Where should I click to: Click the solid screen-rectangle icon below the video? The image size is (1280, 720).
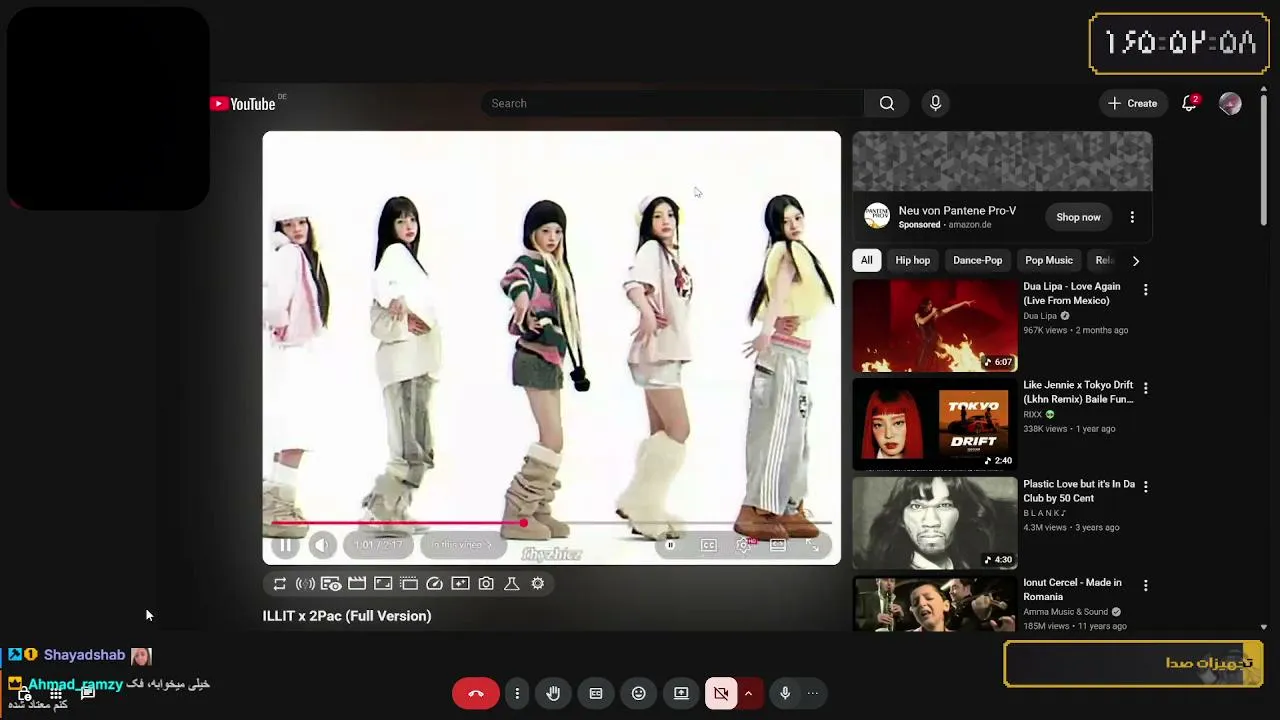pyautogui.click(x=383, y=584)
